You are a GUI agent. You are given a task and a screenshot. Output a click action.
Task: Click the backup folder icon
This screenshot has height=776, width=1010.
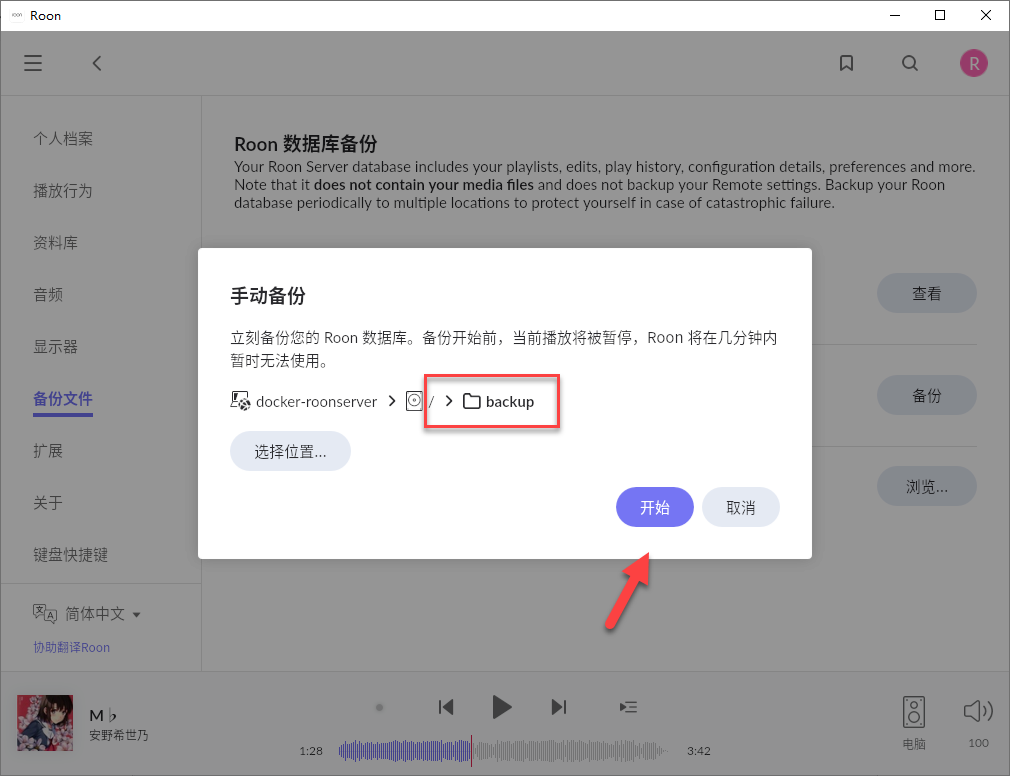point(472,401)
